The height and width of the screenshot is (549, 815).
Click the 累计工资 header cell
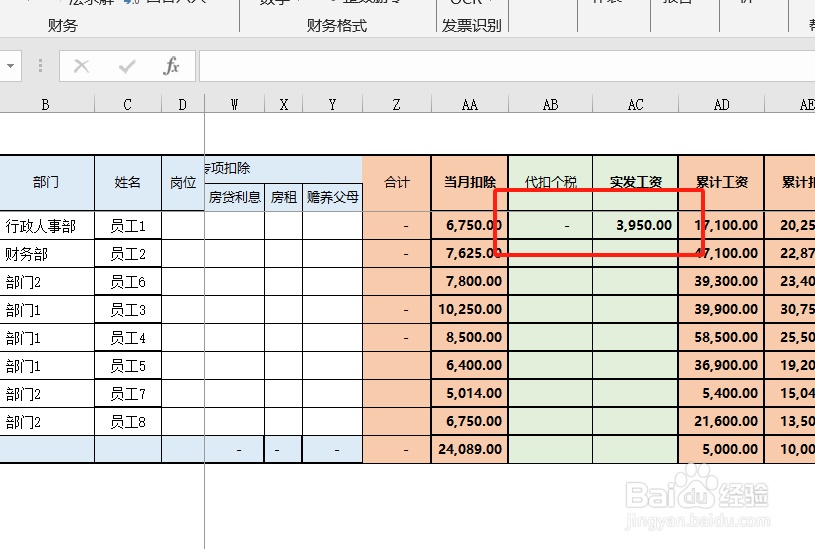click(x=721, y=183)
